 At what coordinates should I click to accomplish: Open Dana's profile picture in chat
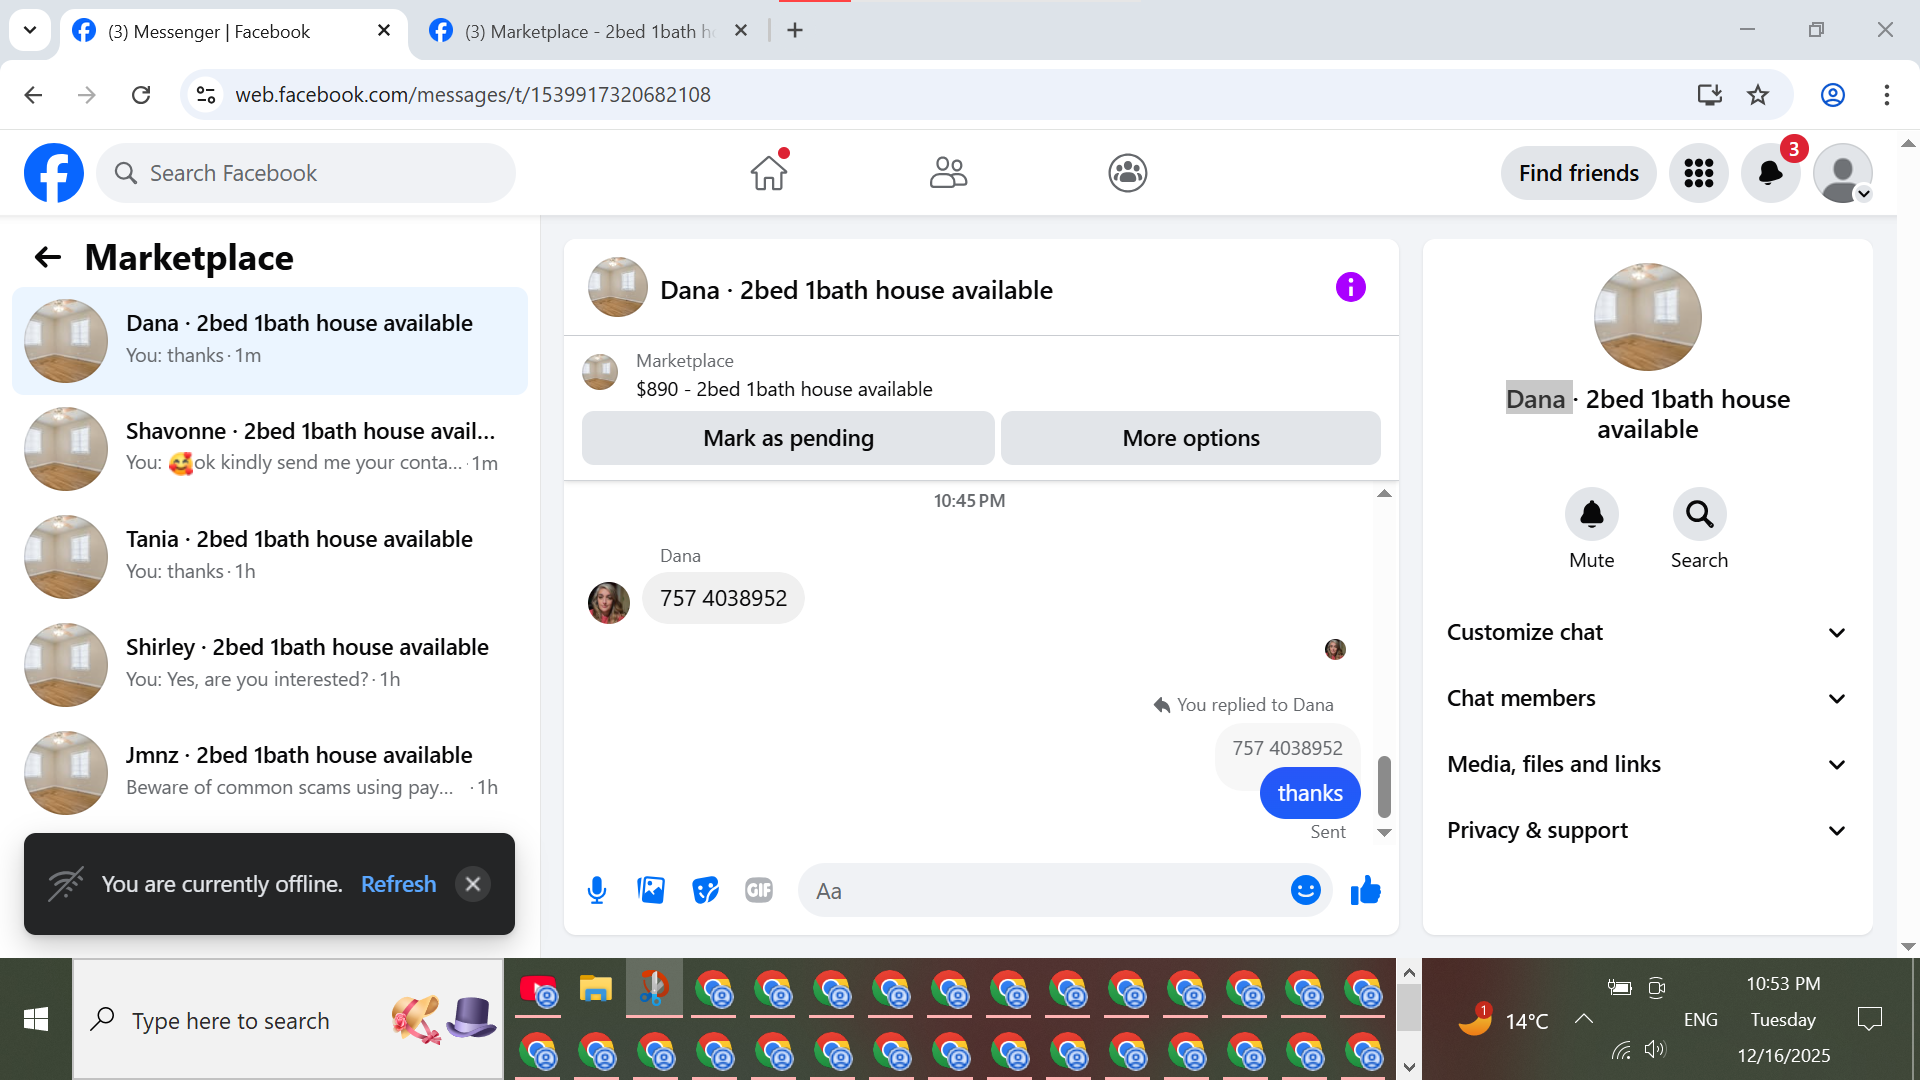tap(608, 603)
